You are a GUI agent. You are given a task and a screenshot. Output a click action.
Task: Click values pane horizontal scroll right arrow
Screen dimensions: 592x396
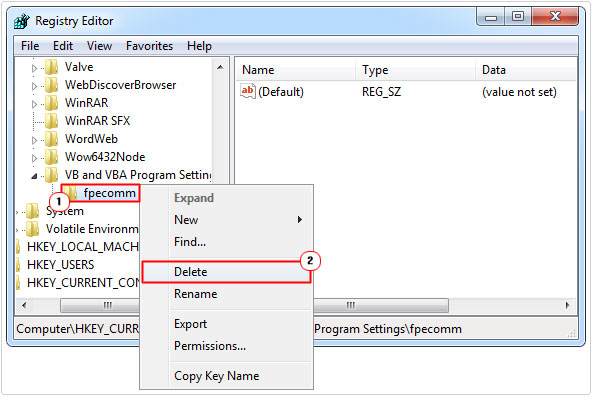(x=567, y=305)
